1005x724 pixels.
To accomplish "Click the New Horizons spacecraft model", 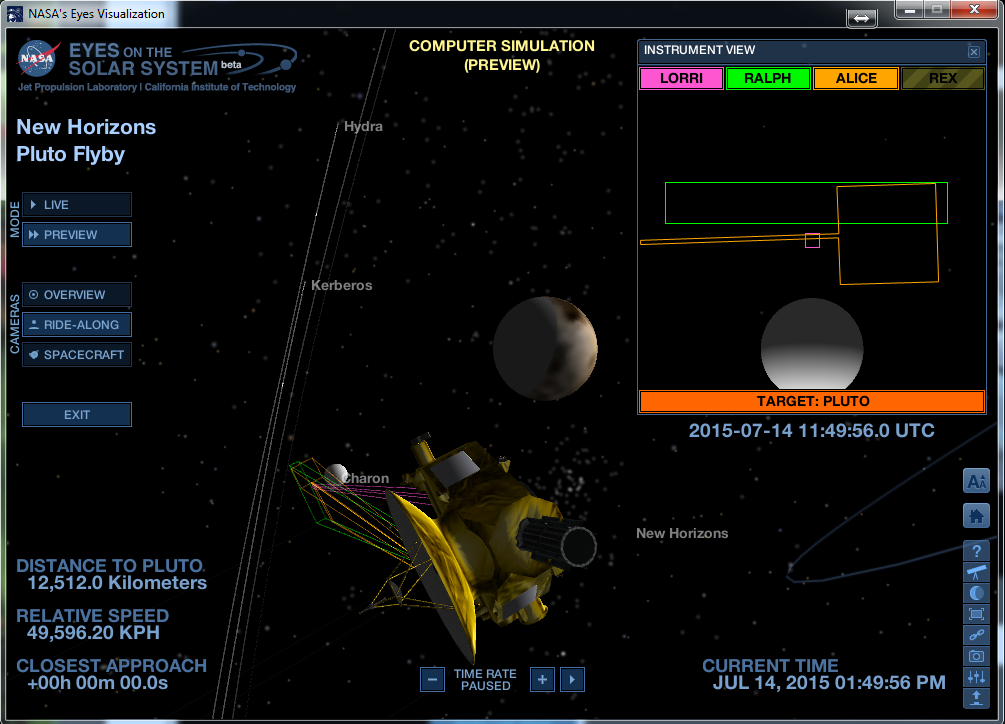I will (487, 545).
